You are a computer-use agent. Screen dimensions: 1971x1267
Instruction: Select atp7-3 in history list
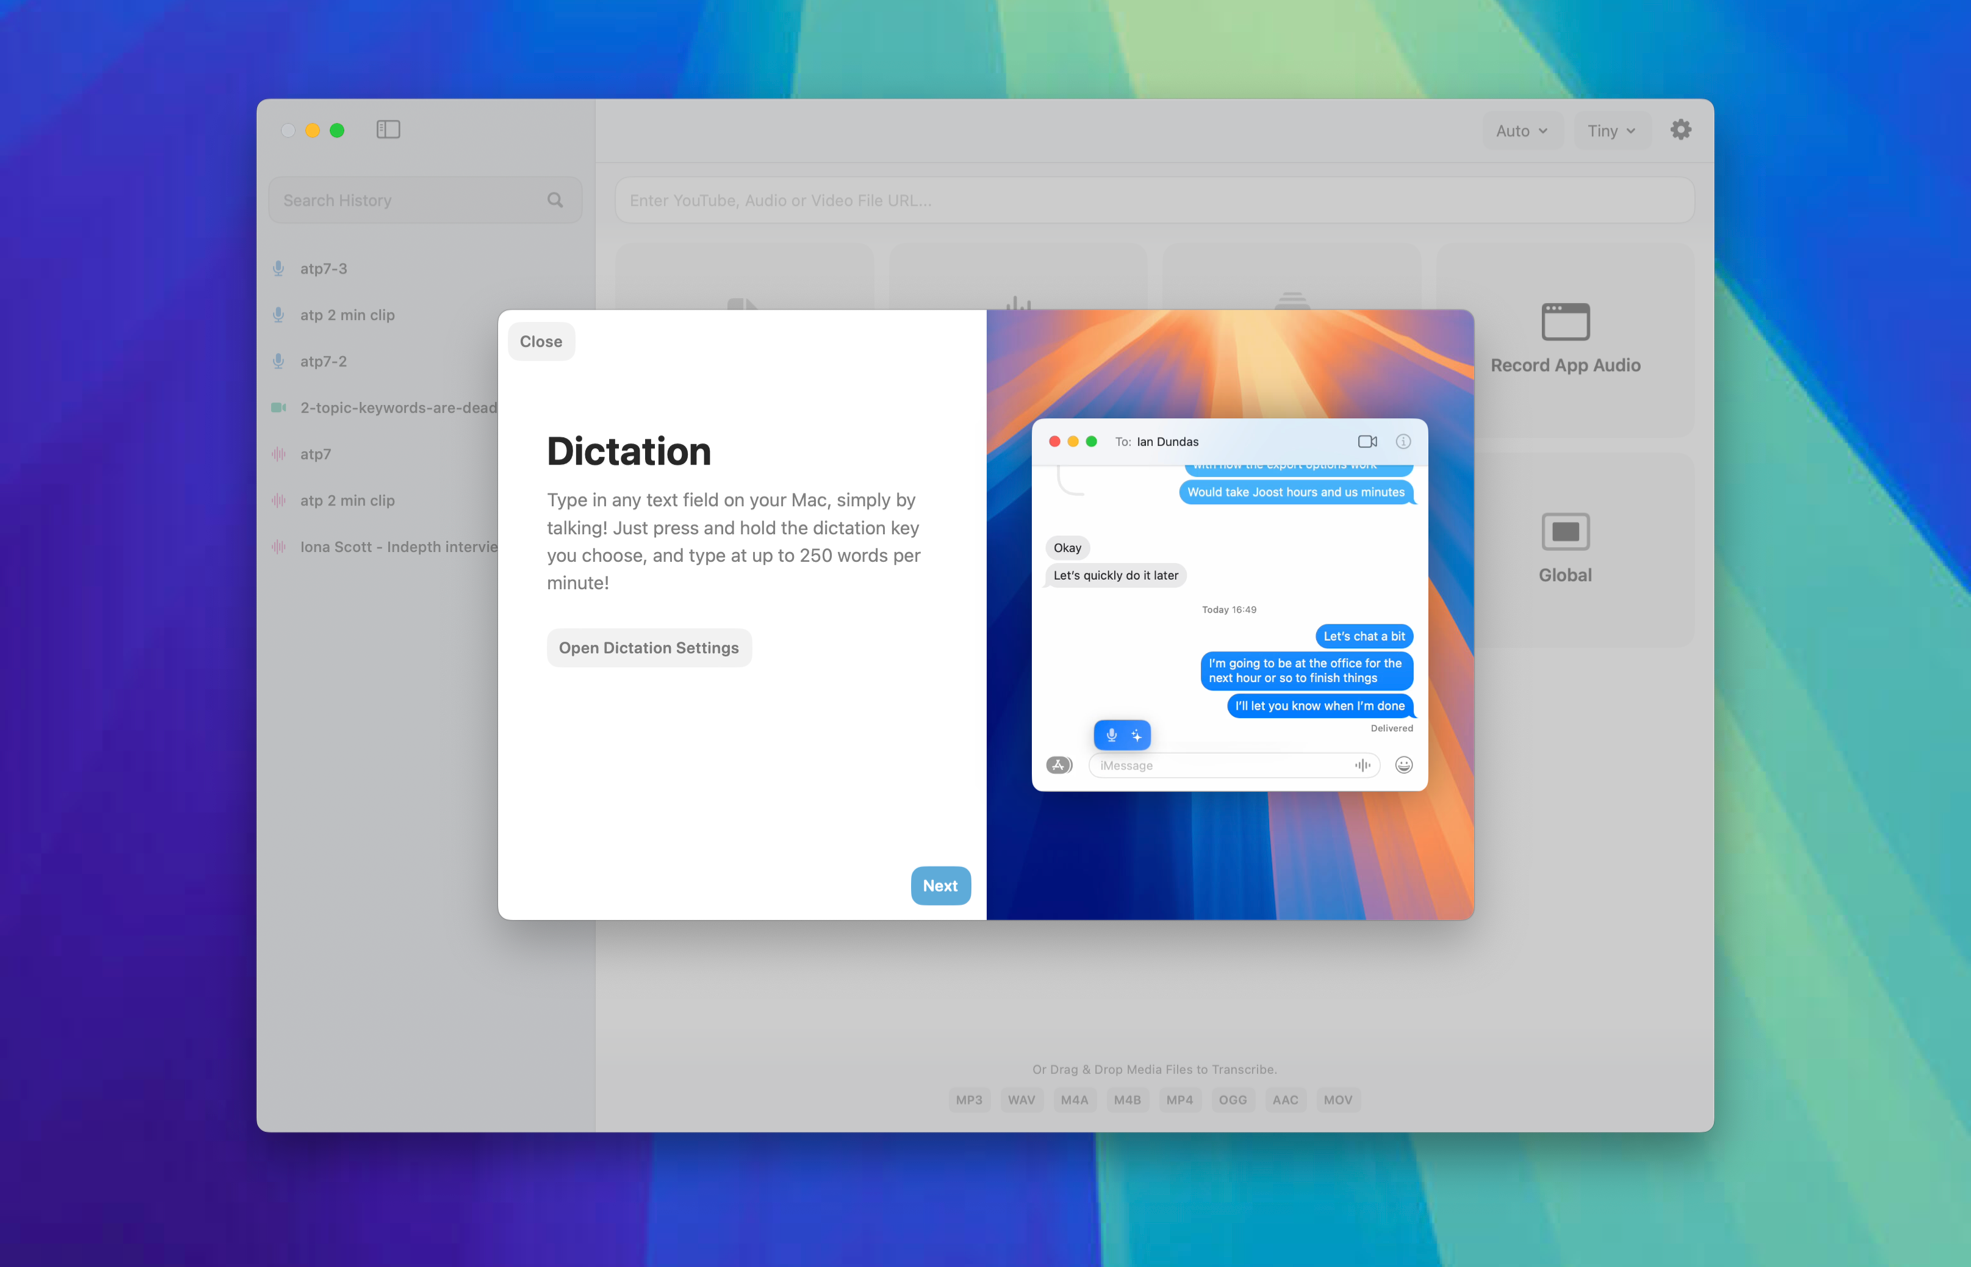pyautogui.click(x=324, y=268)
